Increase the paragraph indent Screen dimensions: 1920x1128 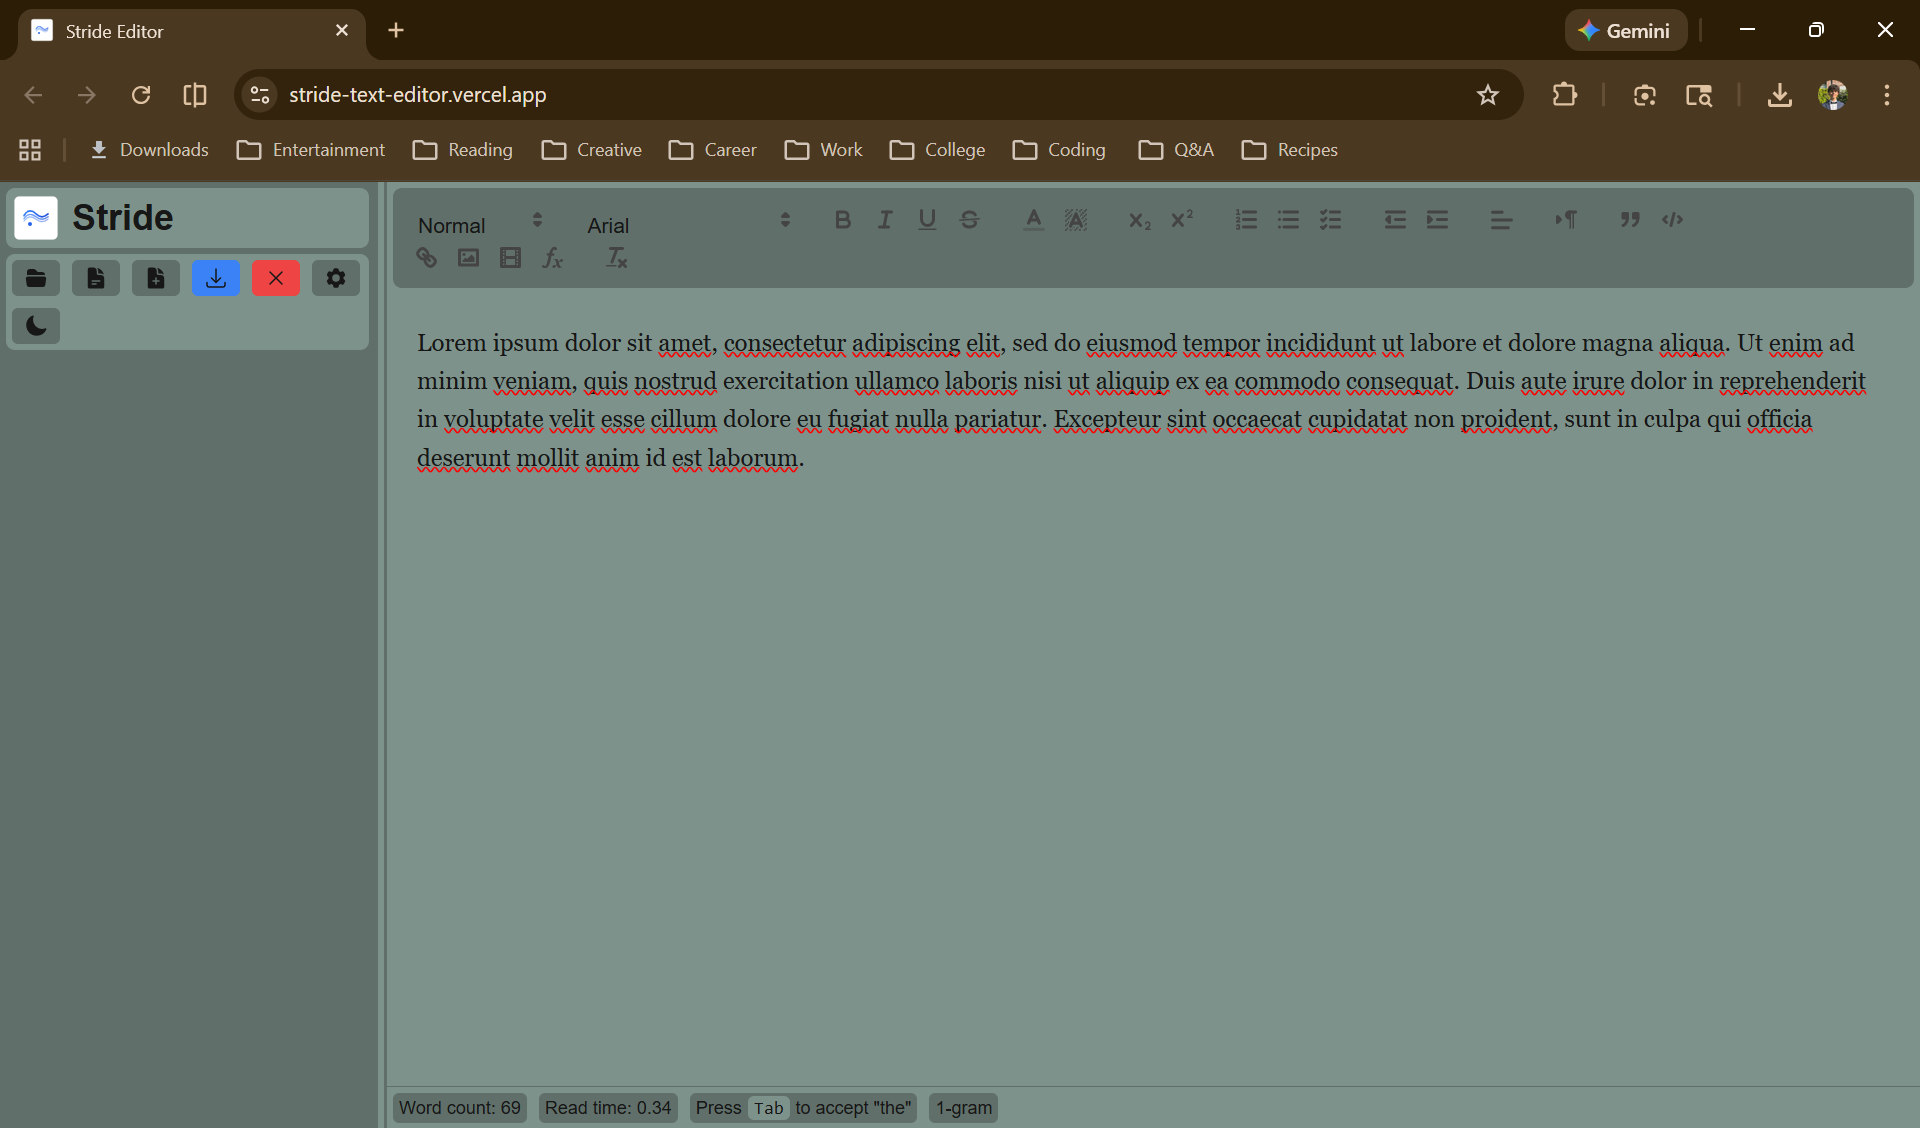pos(1437,220)
